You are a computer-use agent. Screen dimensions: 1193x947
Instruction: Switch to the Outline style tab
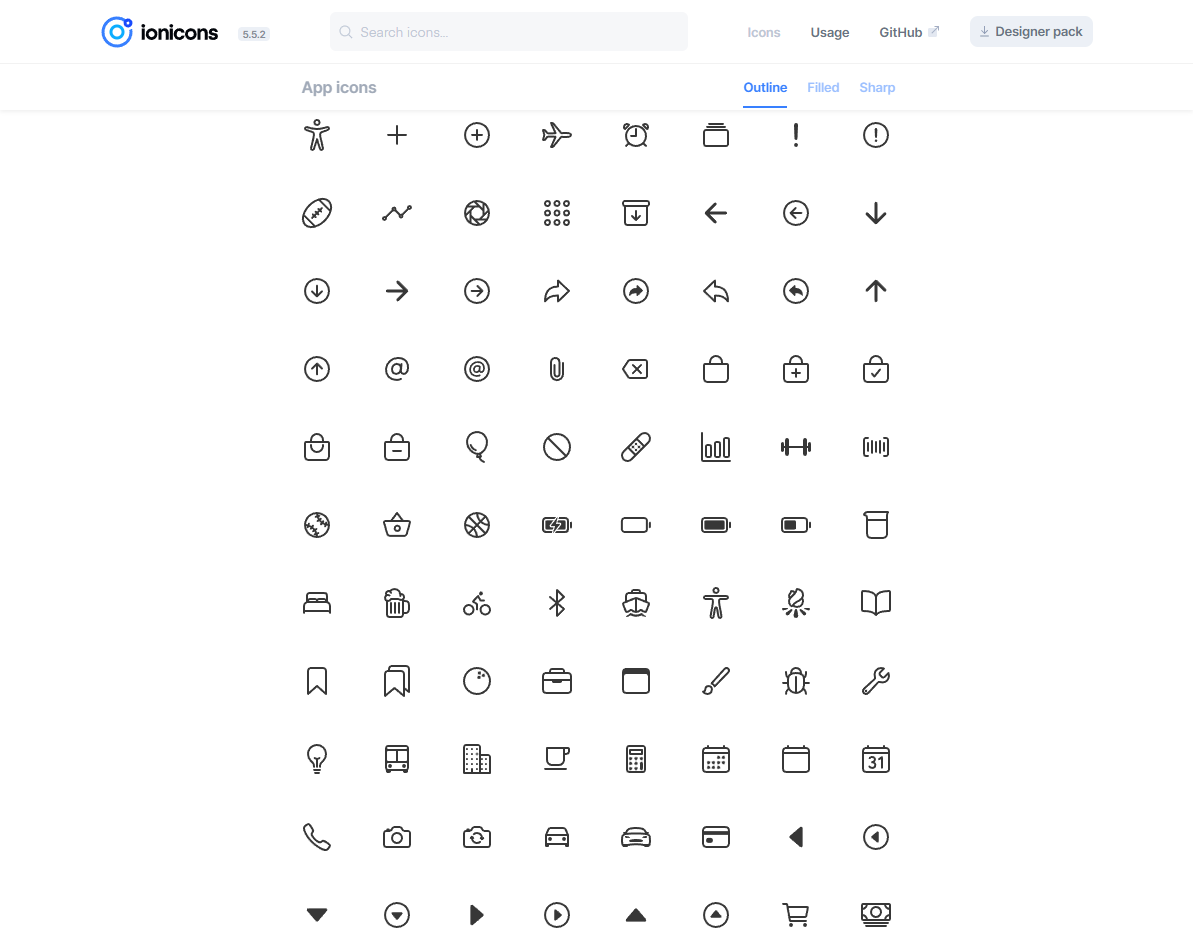coord(765,87)
